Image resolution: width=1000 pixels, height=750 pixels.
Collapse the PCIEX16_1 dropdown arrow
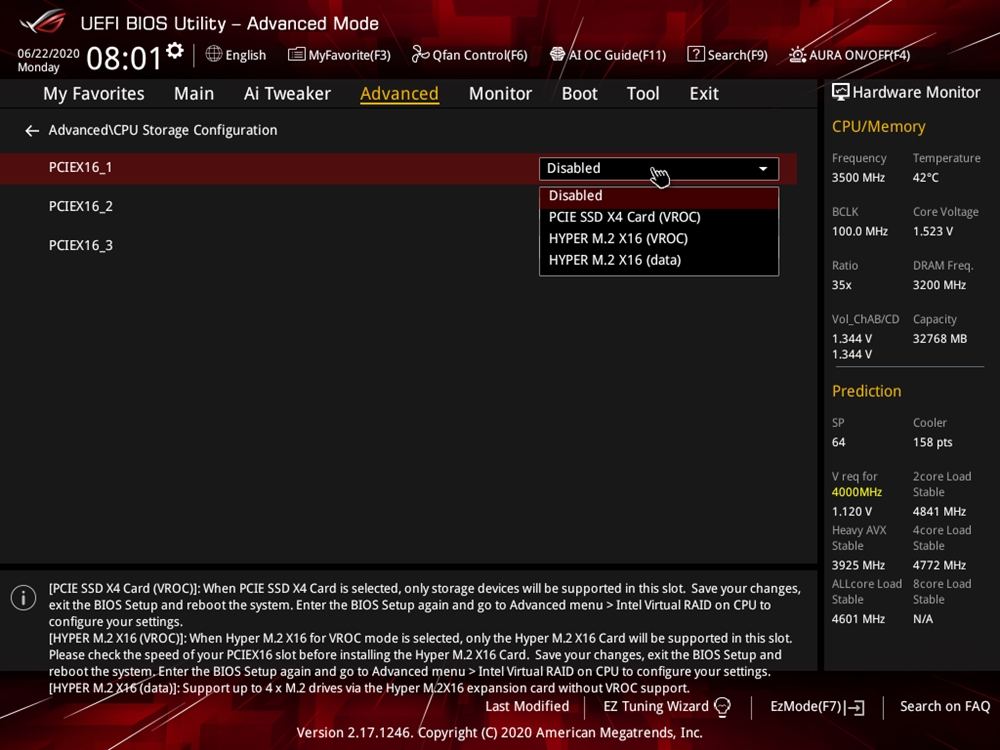(763, 169)
